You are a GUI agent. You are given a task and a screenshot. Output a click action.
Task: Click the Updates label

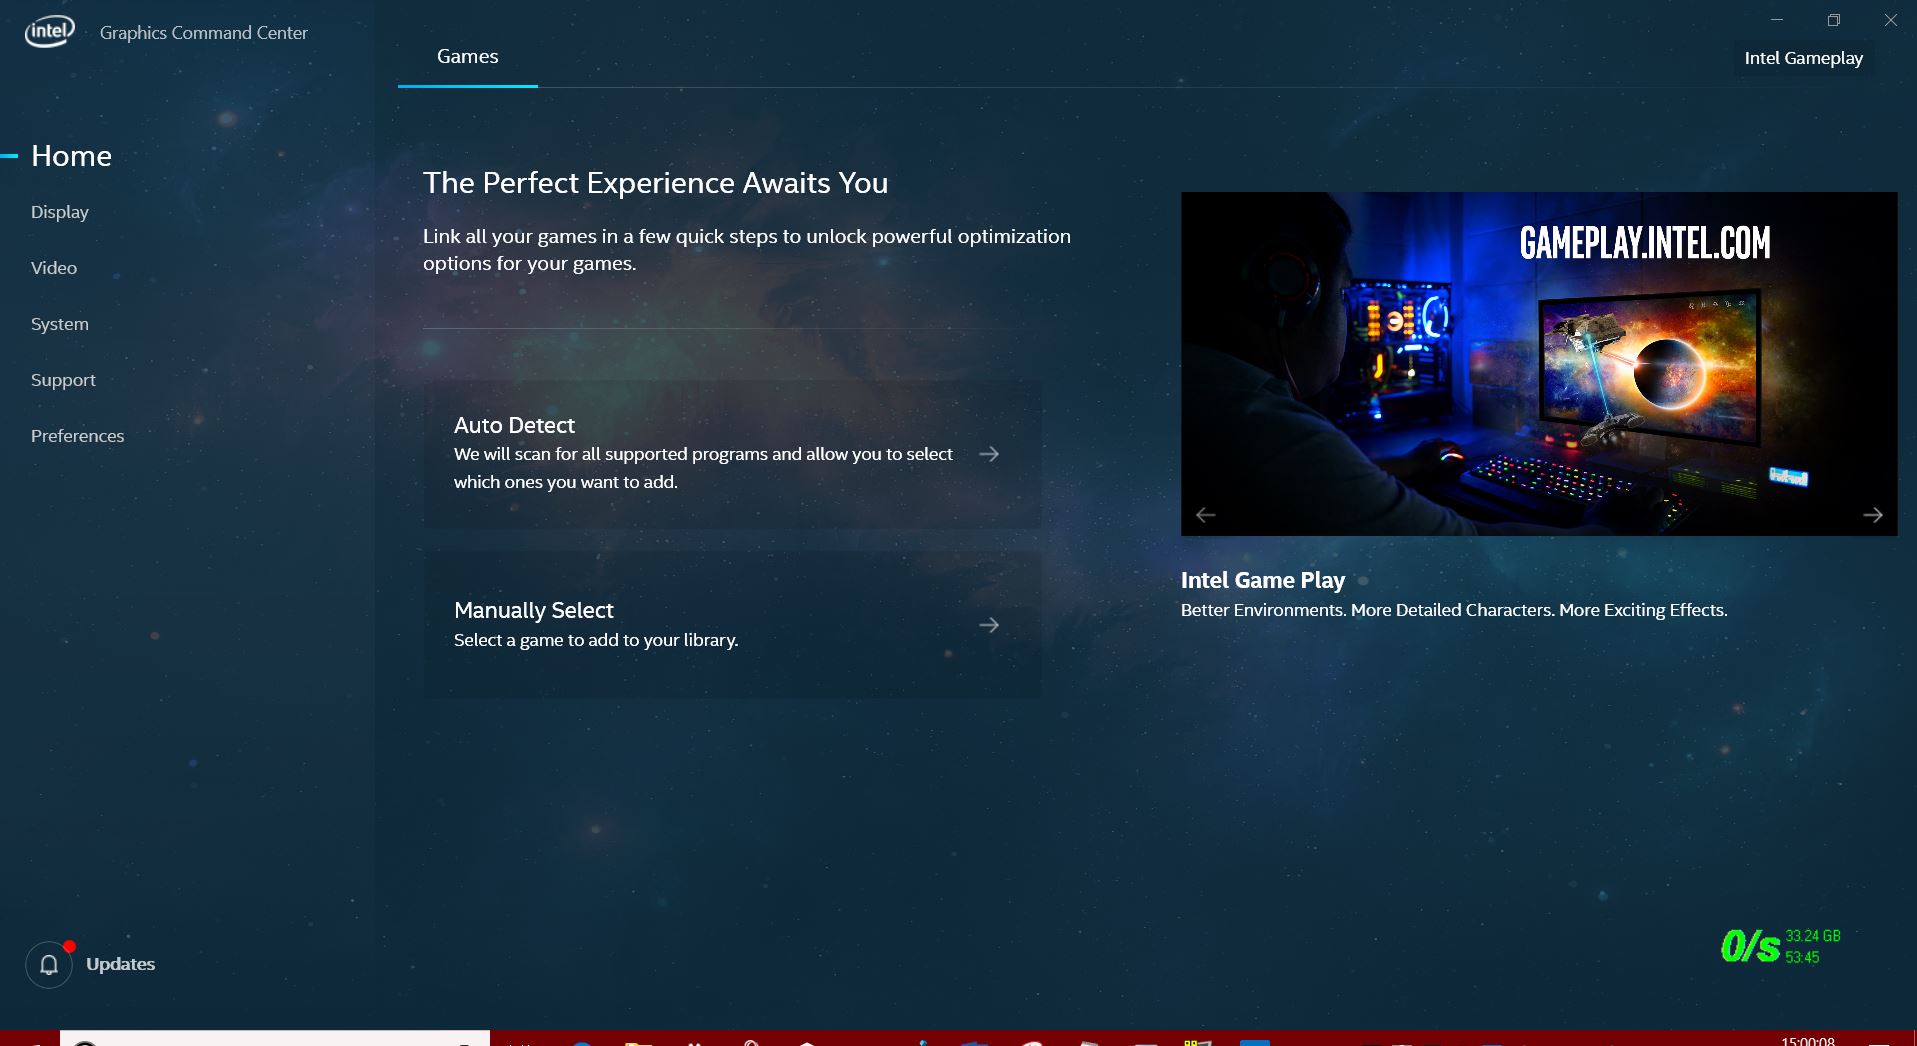121,964
